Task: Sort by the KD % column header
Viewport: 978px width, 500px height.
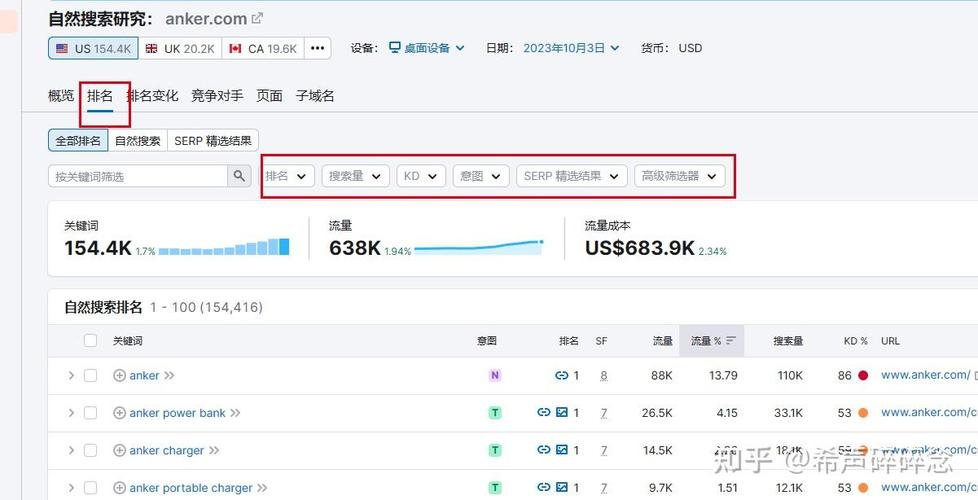Action: tap(856, 340)
